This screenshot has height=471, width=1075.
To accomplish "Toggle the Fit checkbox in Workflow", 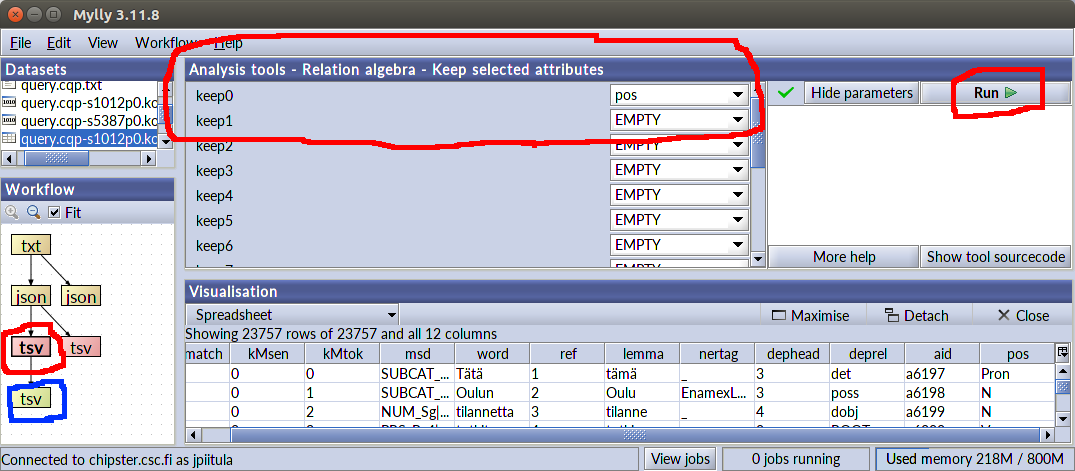I will tap(55, 212).
